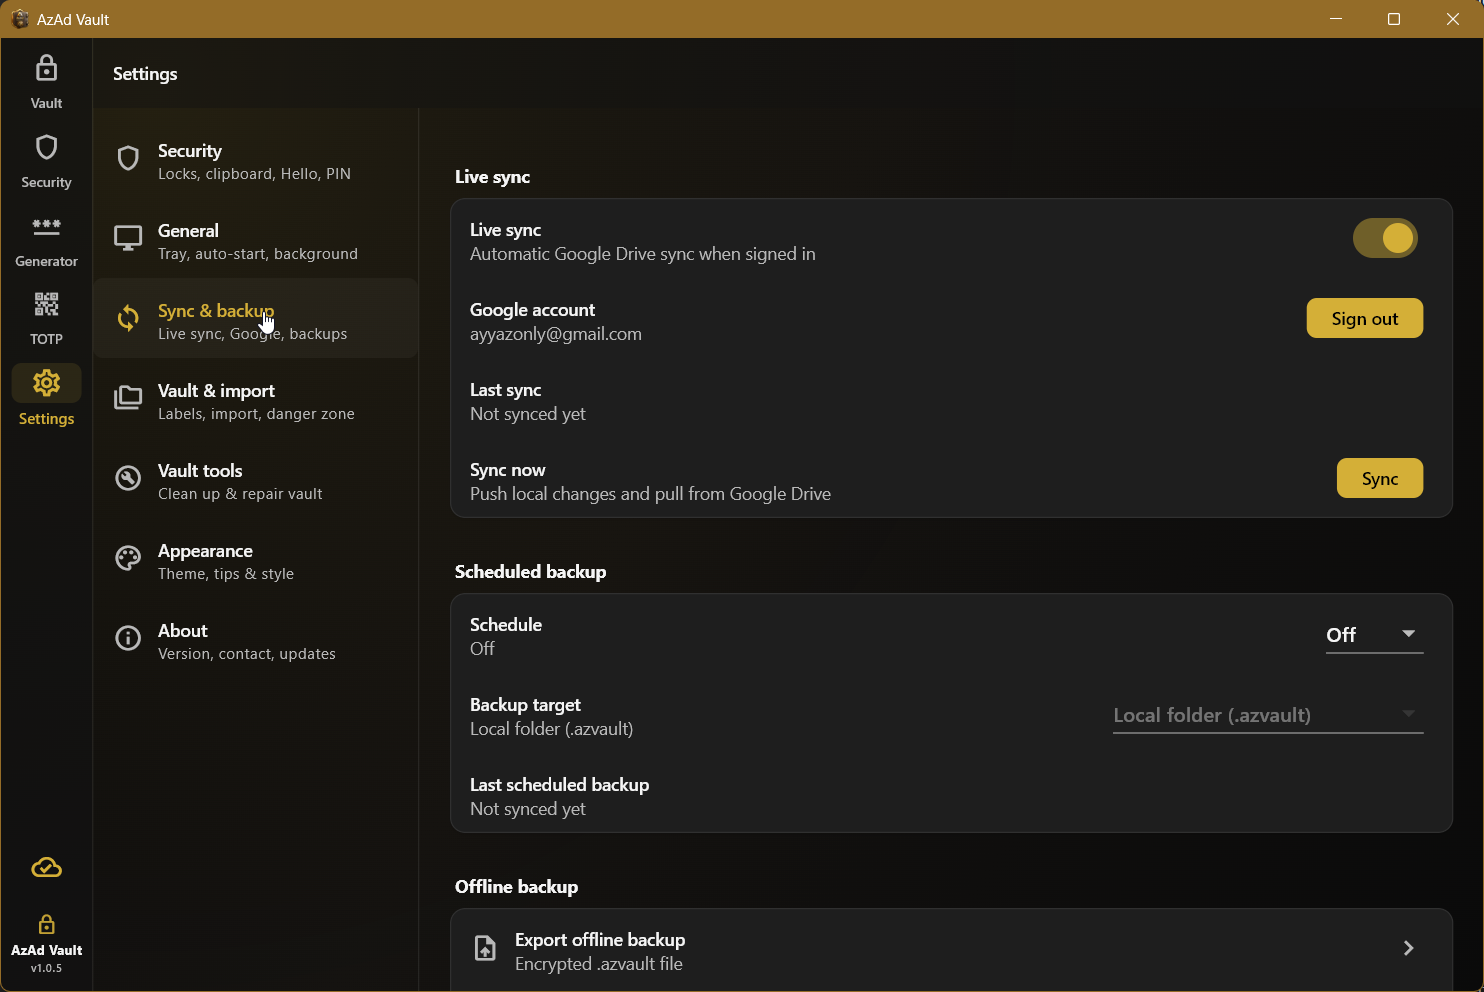This screenshot has width=1484, height=992.
Task: Click the v1.0.5 version label
Action: pyautogui.click(x=46, y=968)
